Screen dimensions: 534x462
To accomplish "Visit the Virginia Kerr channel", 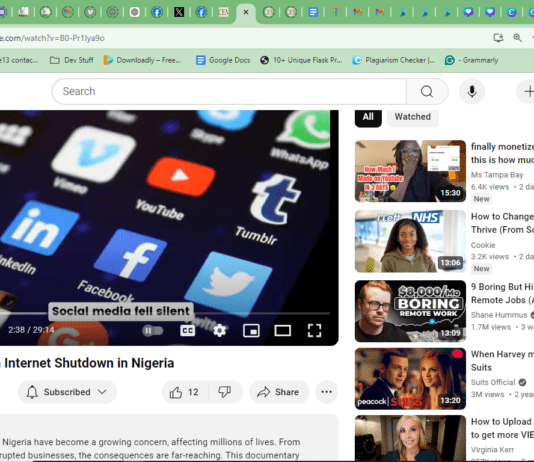I will (x=492, y=450).
